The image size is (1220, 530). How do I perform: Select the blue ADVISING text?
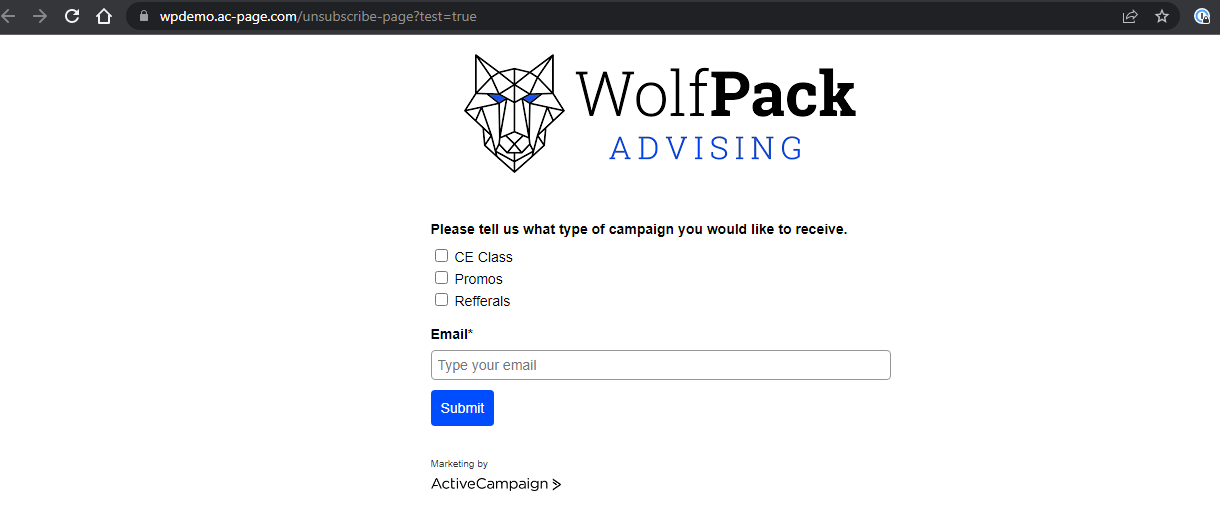click(x=706, y=148)
